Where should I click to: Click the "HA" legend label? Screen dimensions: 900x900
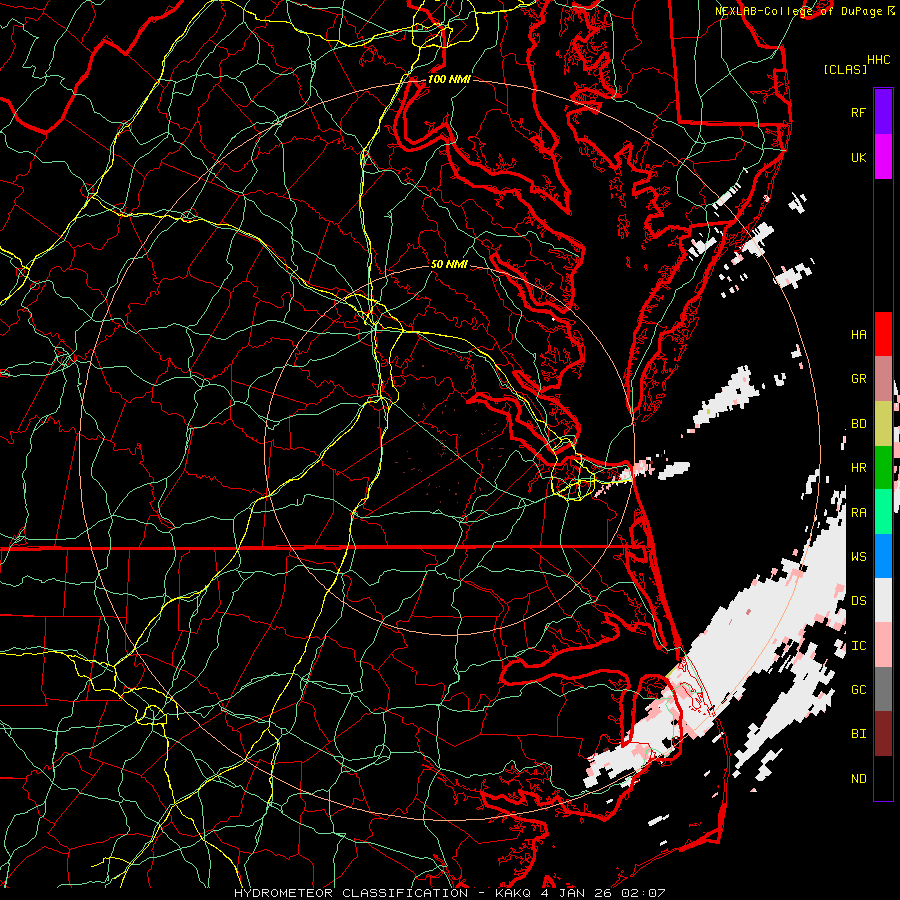pyautogui.click(x=859, y=335)
